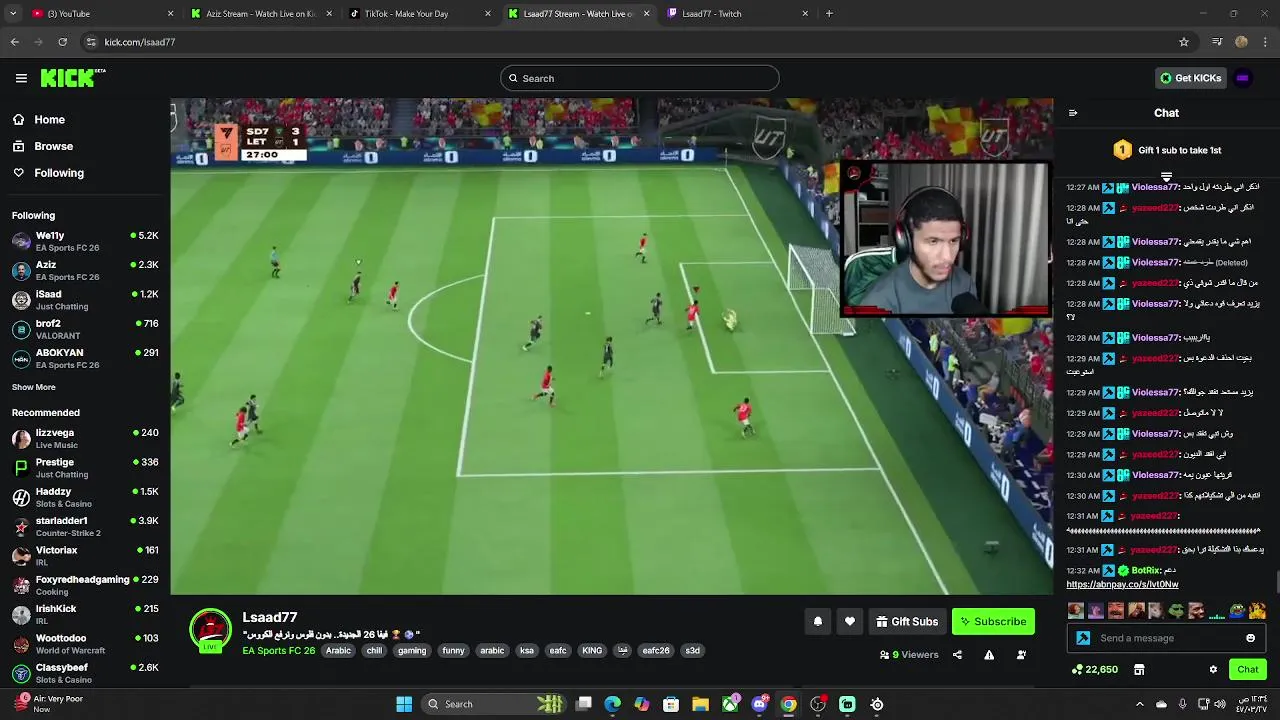Switch to the TikTok browser tab
This screenshot has width=1280, height=720.
tap(420, 14)
